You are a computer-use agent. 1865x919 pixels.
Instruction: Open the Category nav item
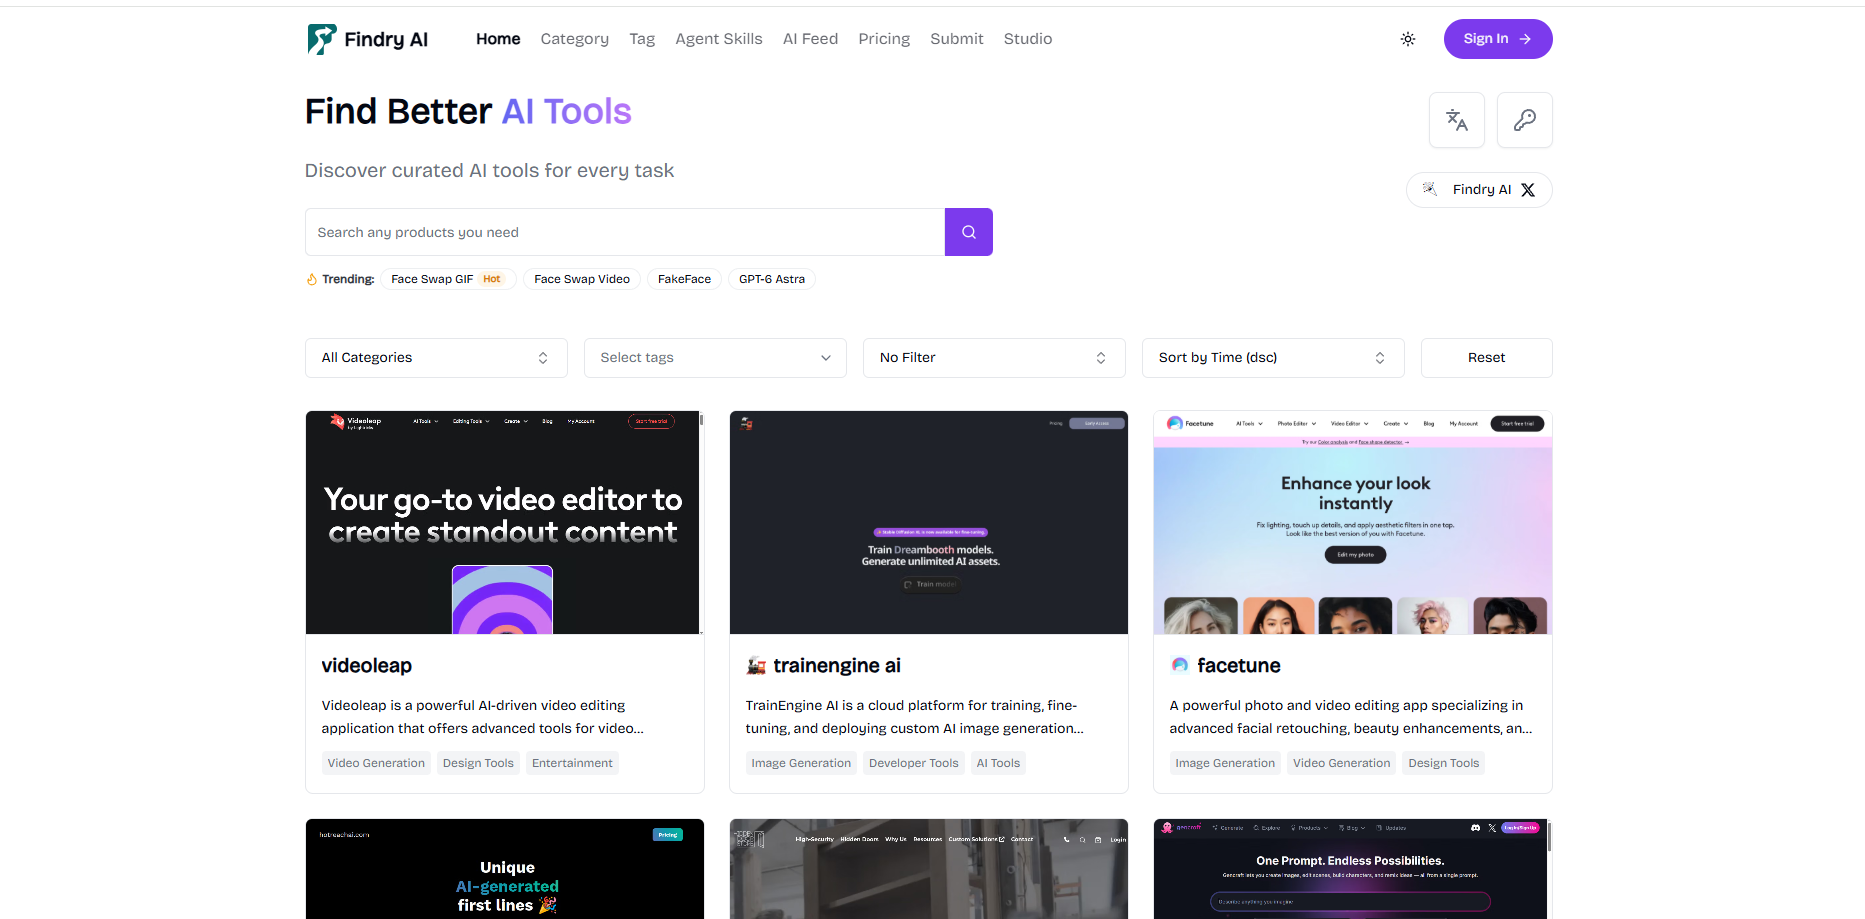coord(575,39)
